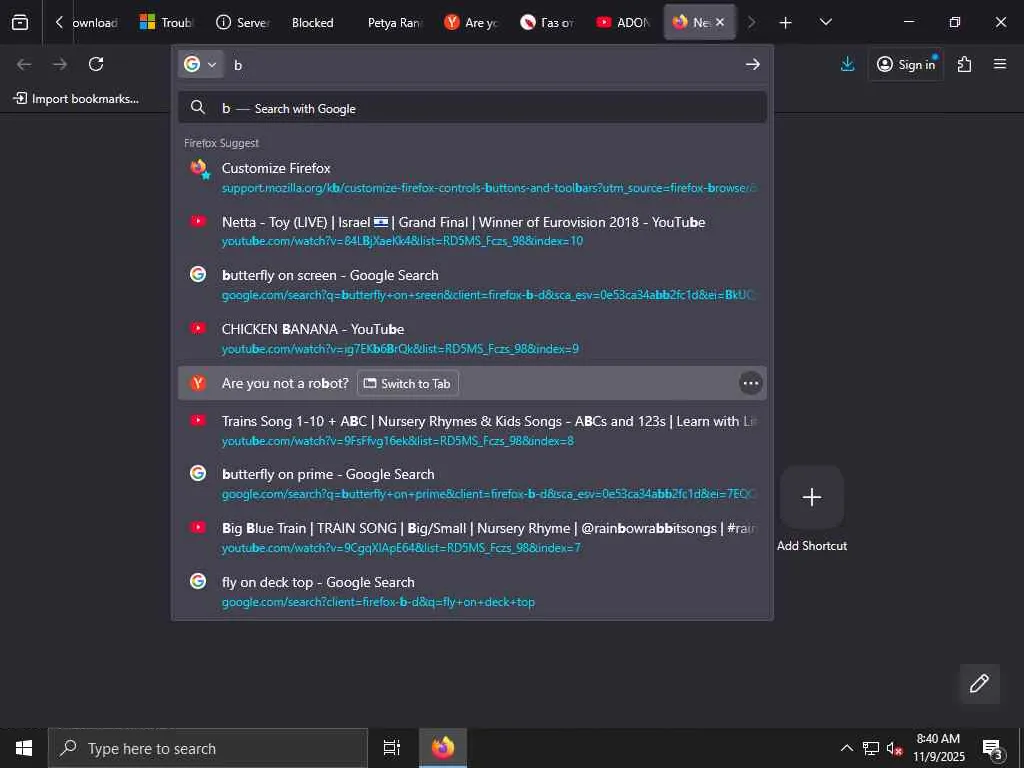Switch to the Troubl Microsoft tab

166,22
